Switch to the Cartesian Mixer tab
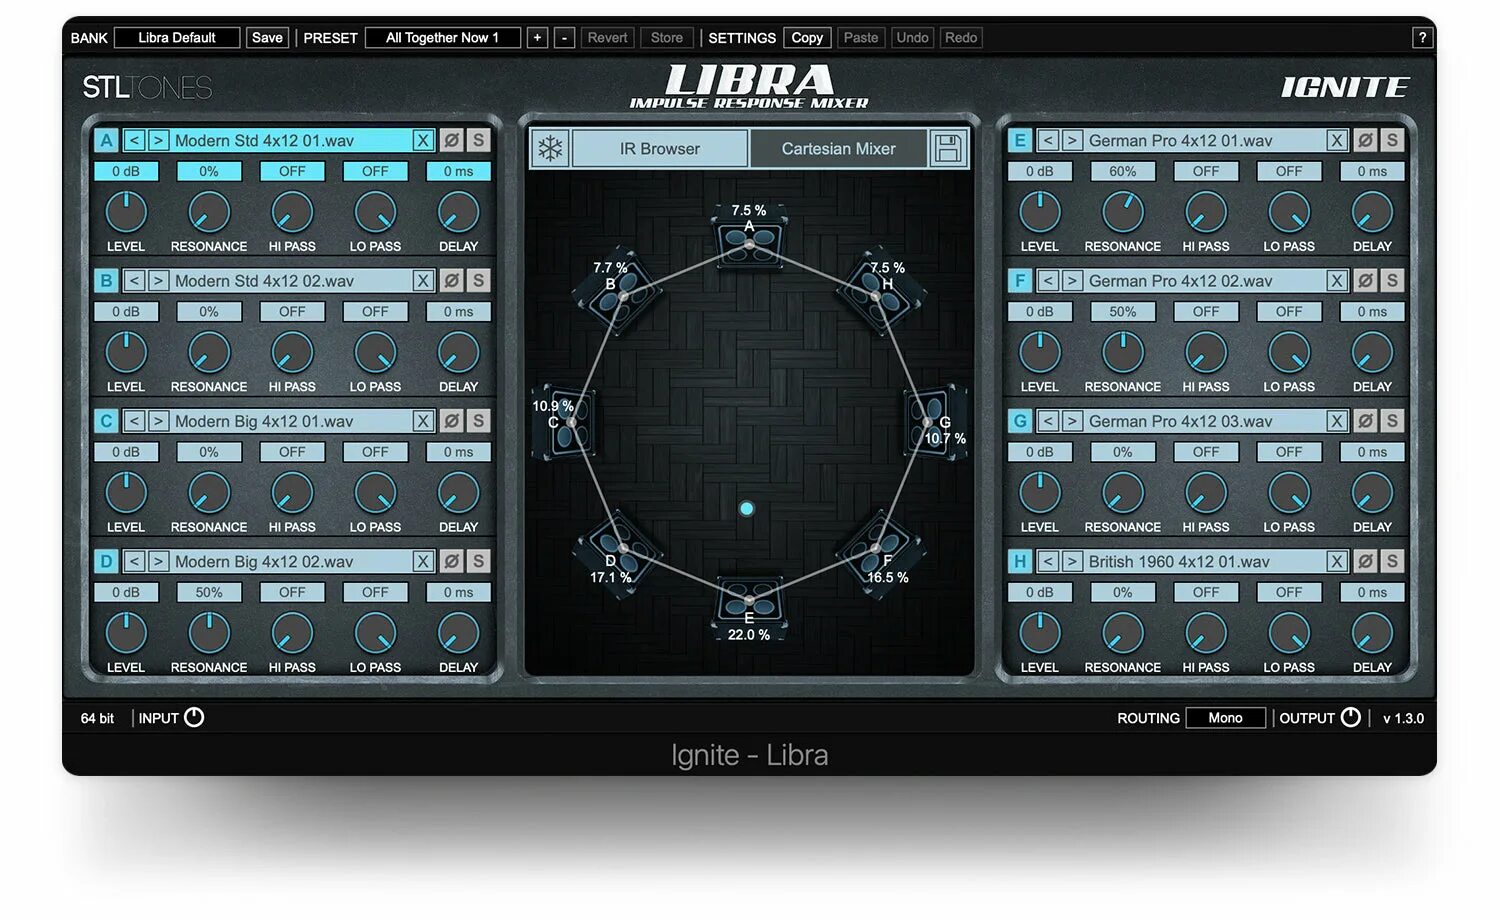The height and width of the screenshot is (920, 1500). (838, 148)
